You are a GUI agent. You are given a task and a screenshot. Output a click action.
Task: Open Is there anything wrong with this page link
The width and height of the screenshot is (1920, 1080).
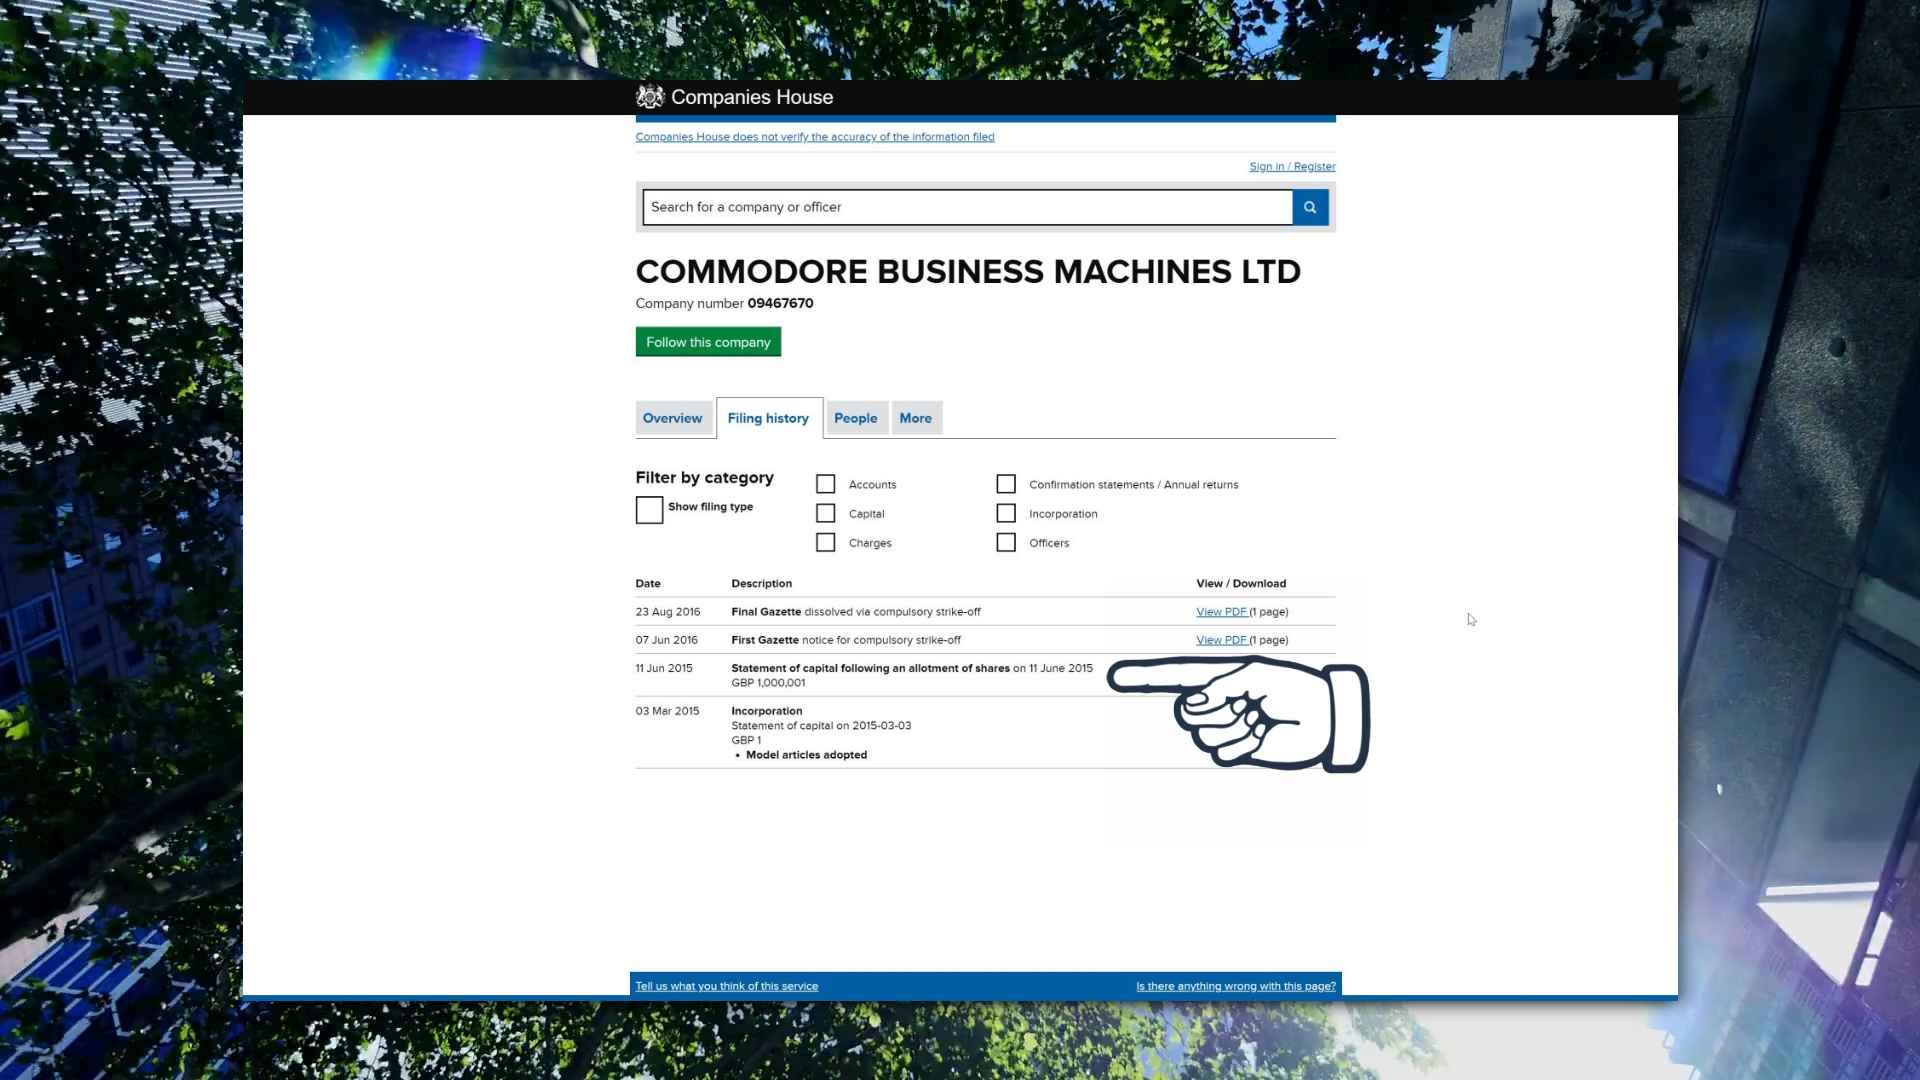tap(1236, 986)
